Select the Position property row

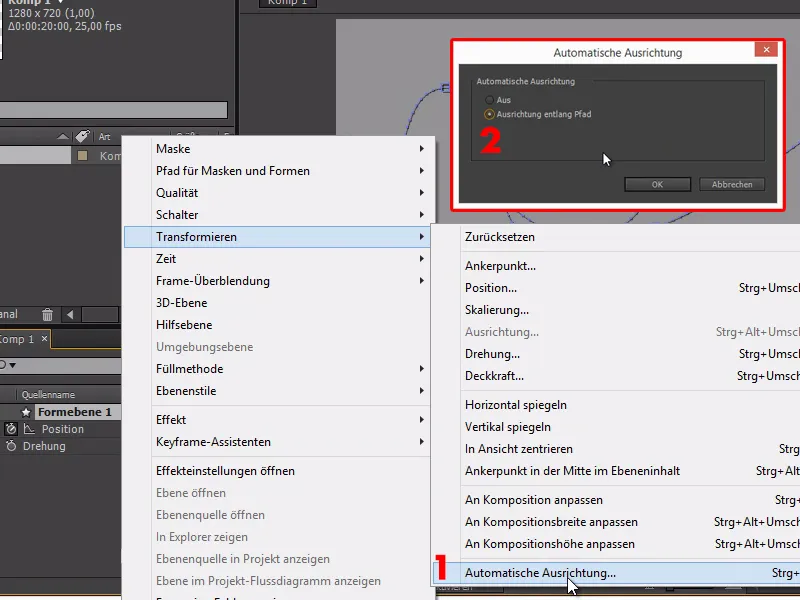point(61,429)
